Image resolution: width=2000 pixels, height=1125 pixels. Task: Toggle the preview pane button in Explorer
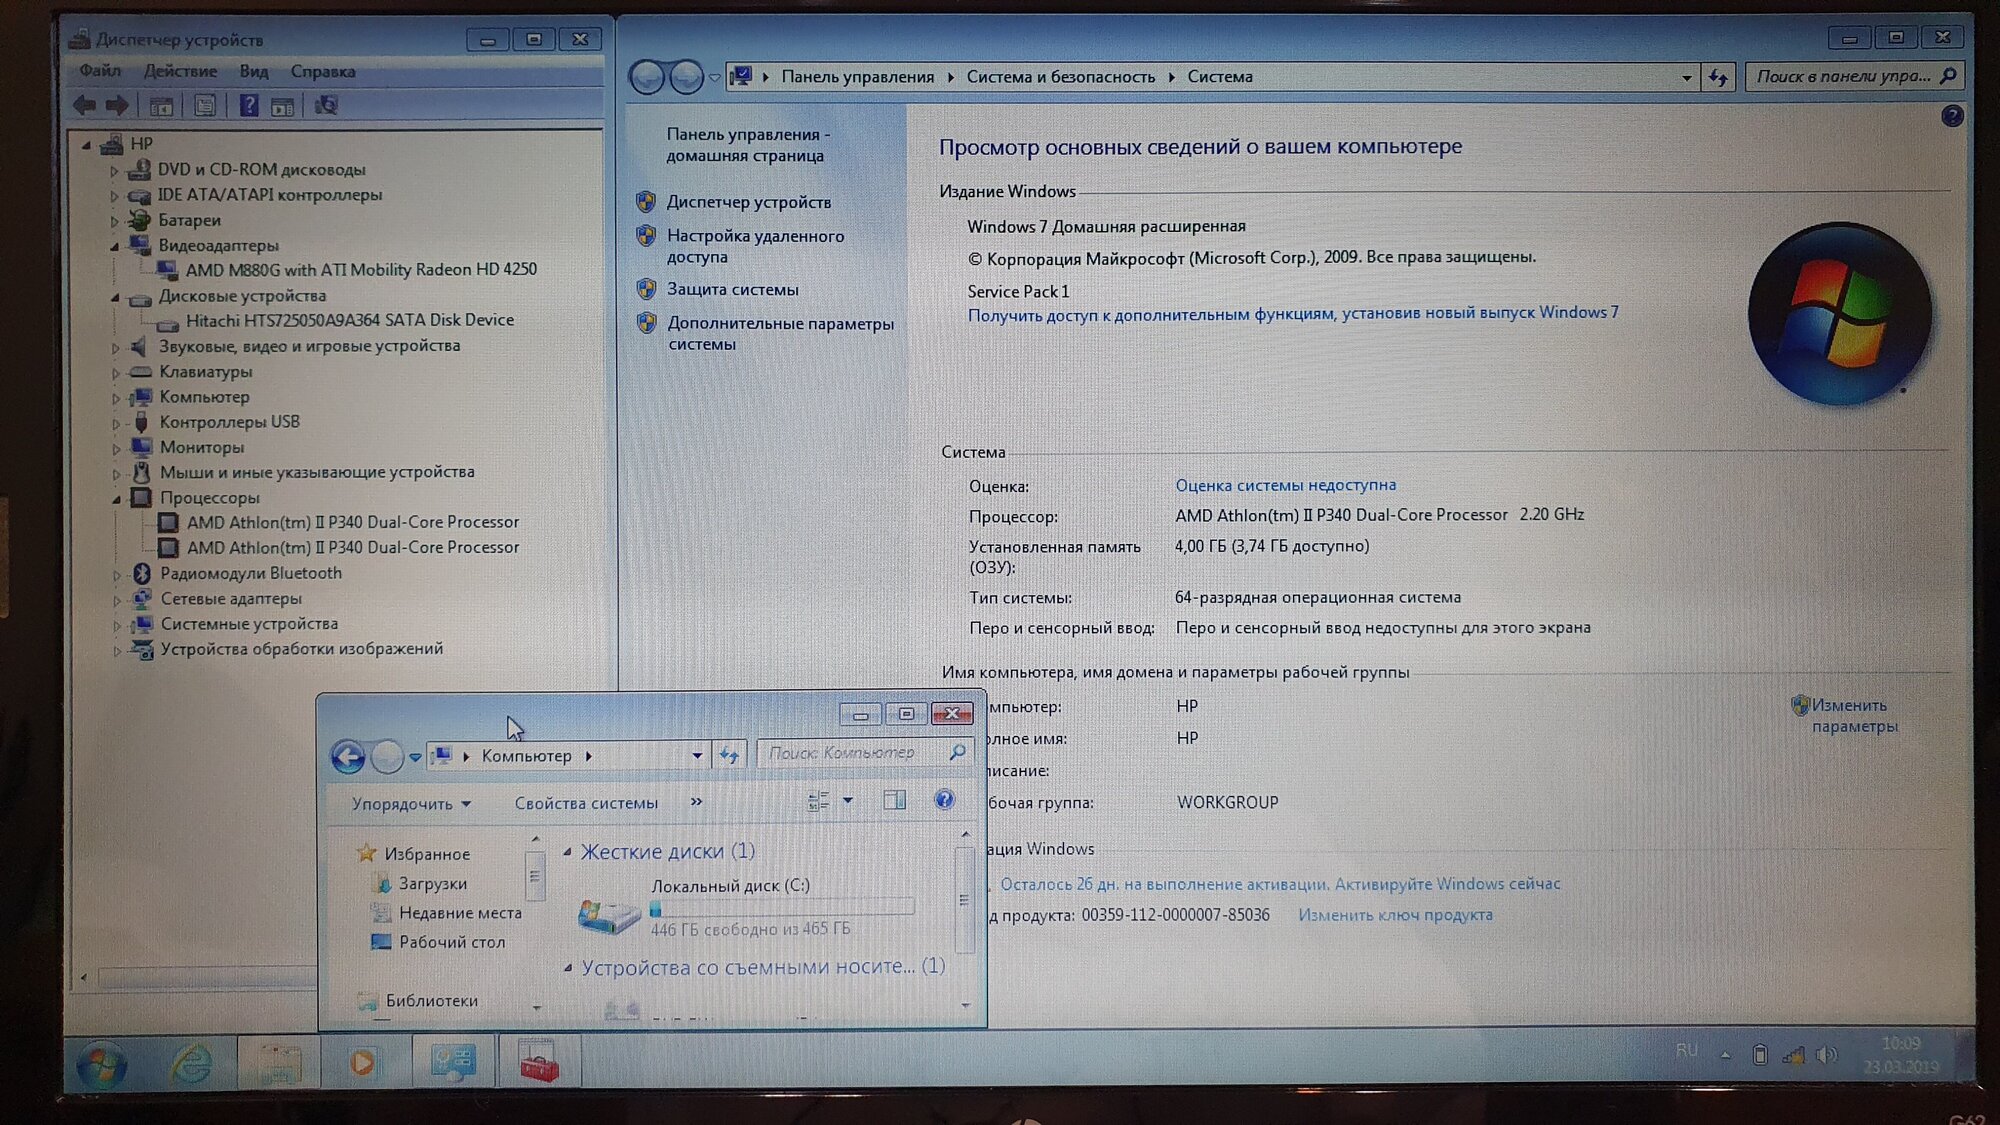coord(895,800)
